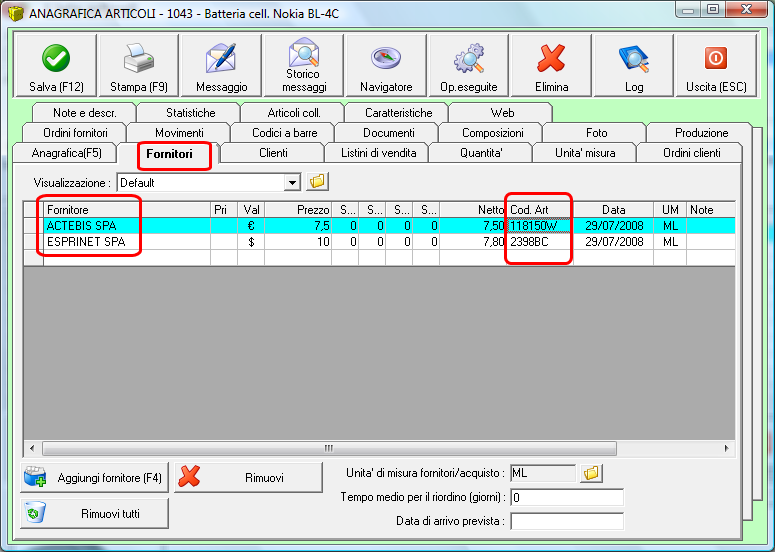Switch to Anagrafica(F5) tab
Screen dimensions: 775x552
click(x=66, y=153)
